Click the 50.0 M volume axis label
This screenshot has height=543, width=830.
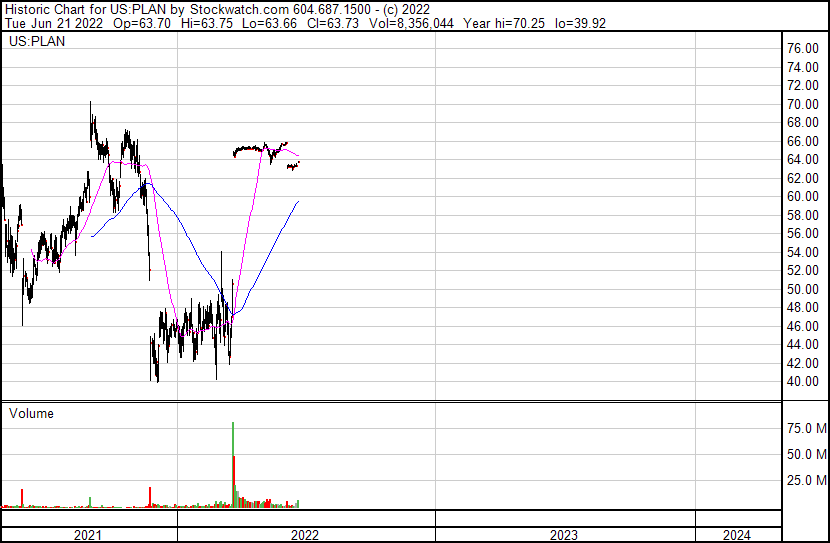806,454
